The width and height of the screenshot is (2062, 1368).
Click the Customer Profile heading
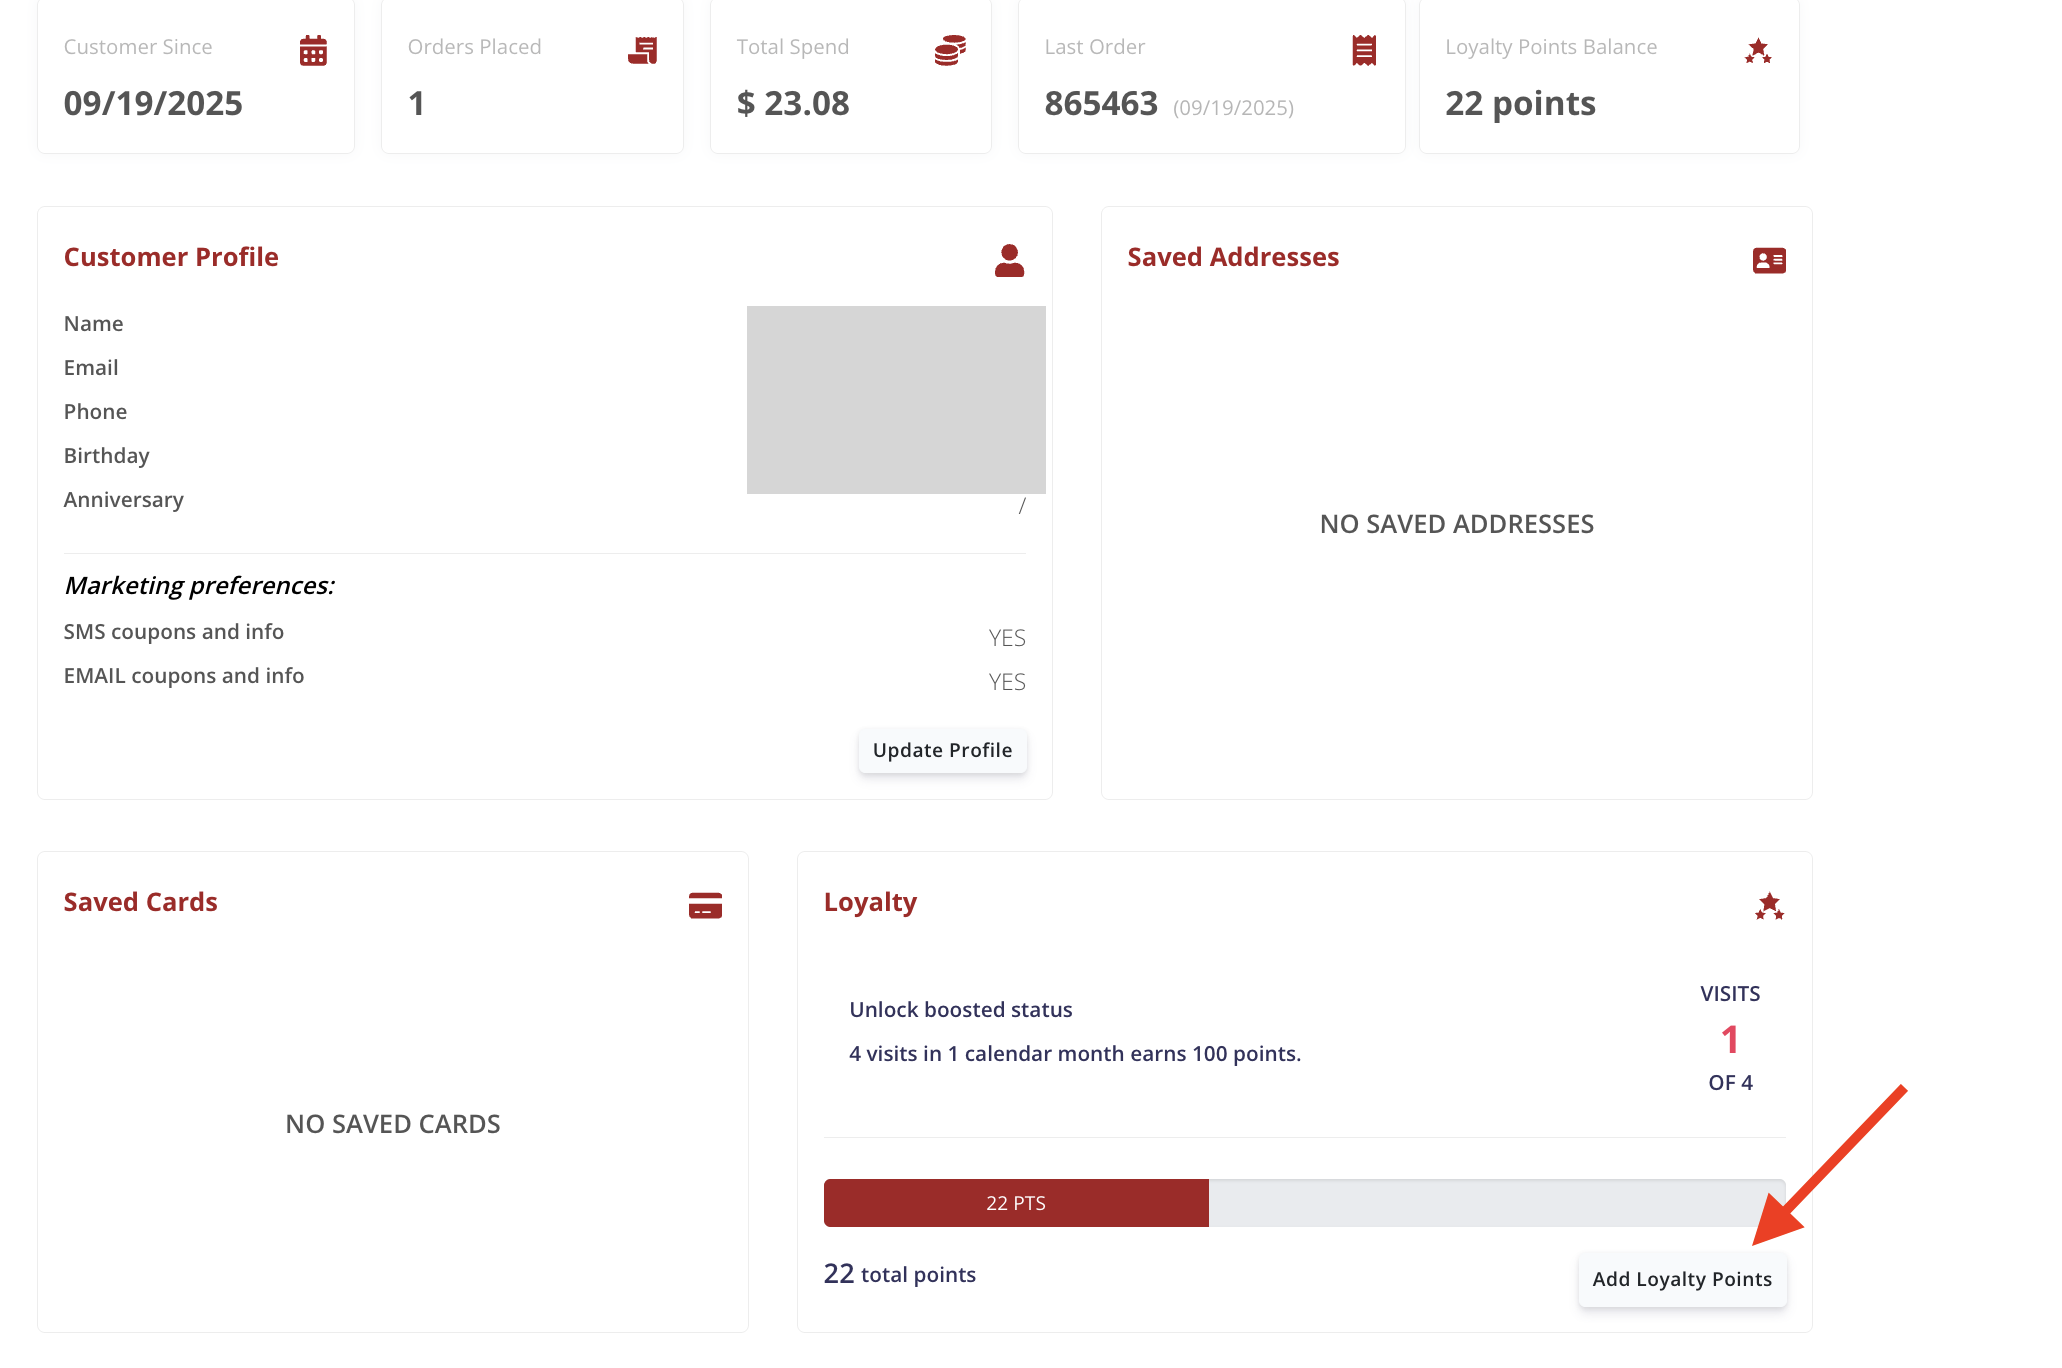171,257
